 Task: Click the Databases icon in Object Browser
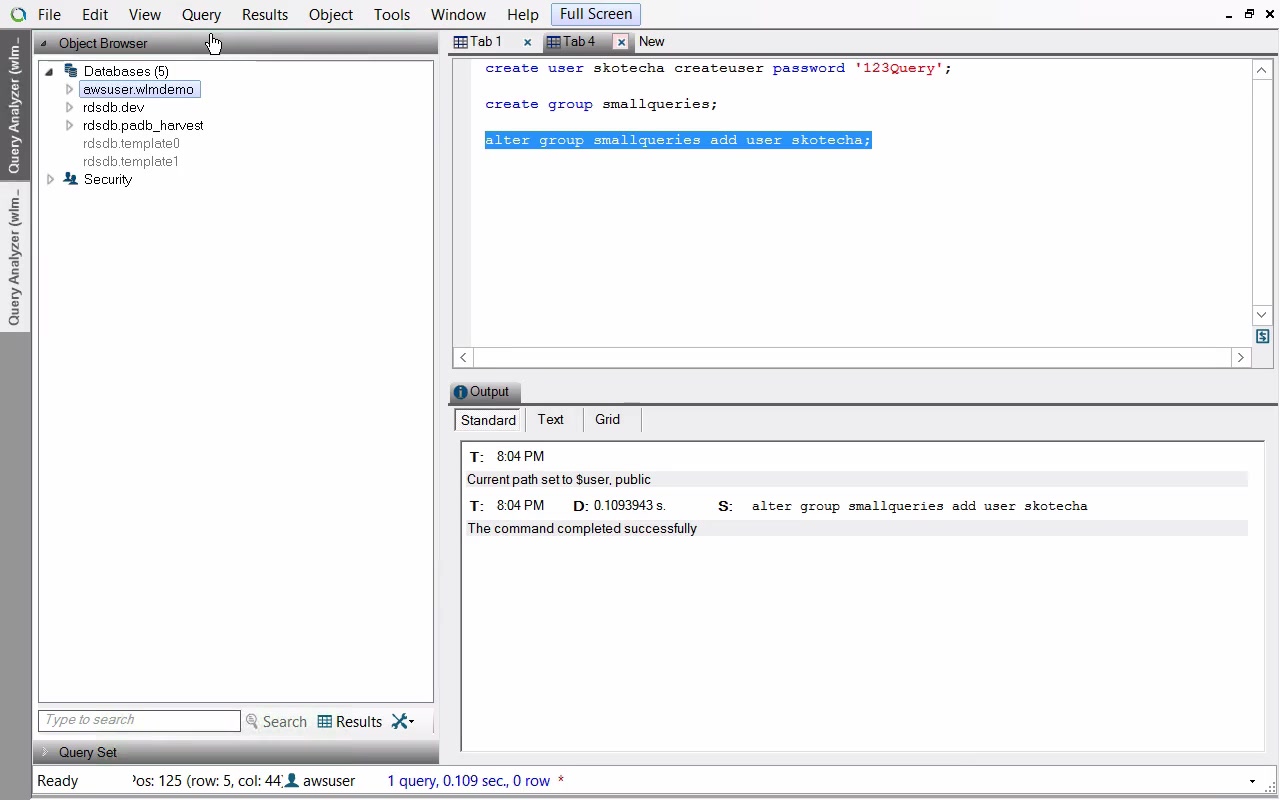tap(71, 71)
